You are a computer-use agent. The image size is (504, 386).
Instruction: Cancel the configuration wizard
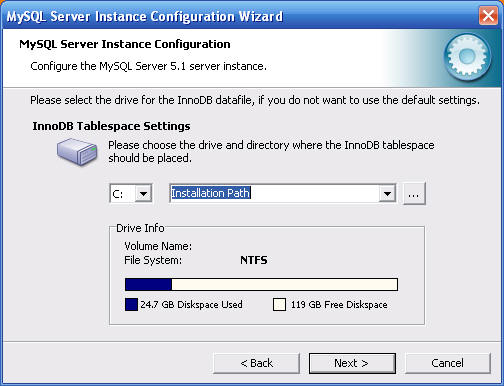coord(447,363)
